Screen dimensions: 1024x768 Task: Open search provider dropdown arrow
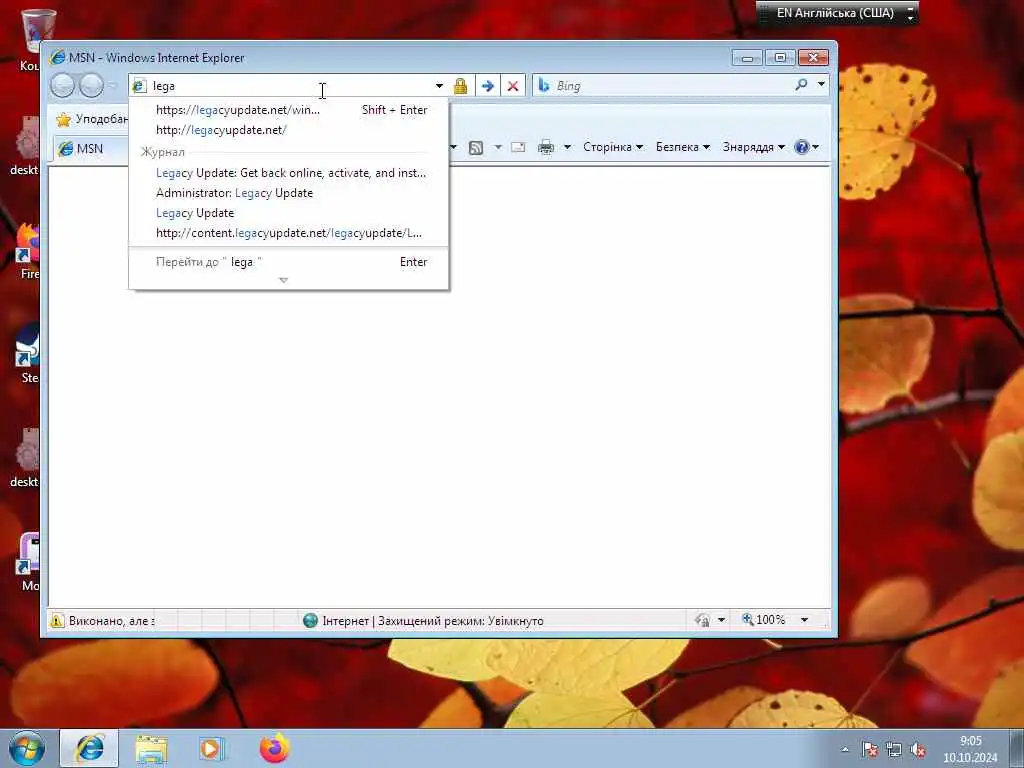[x=821, y=84]
